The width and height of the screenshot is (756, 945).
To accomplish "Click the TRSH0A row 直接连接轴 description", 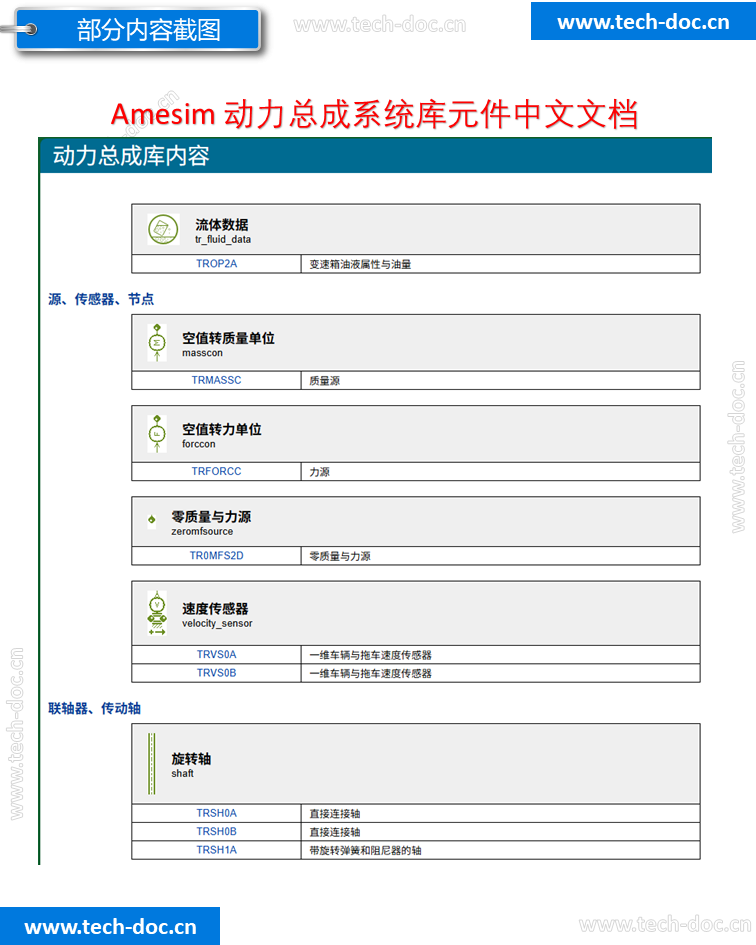I will point(335,813).
